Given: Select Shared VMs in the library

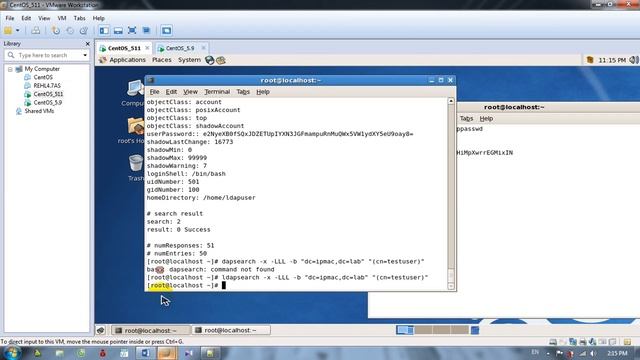Looking at the screenshot, I should (x=39, y=111).
